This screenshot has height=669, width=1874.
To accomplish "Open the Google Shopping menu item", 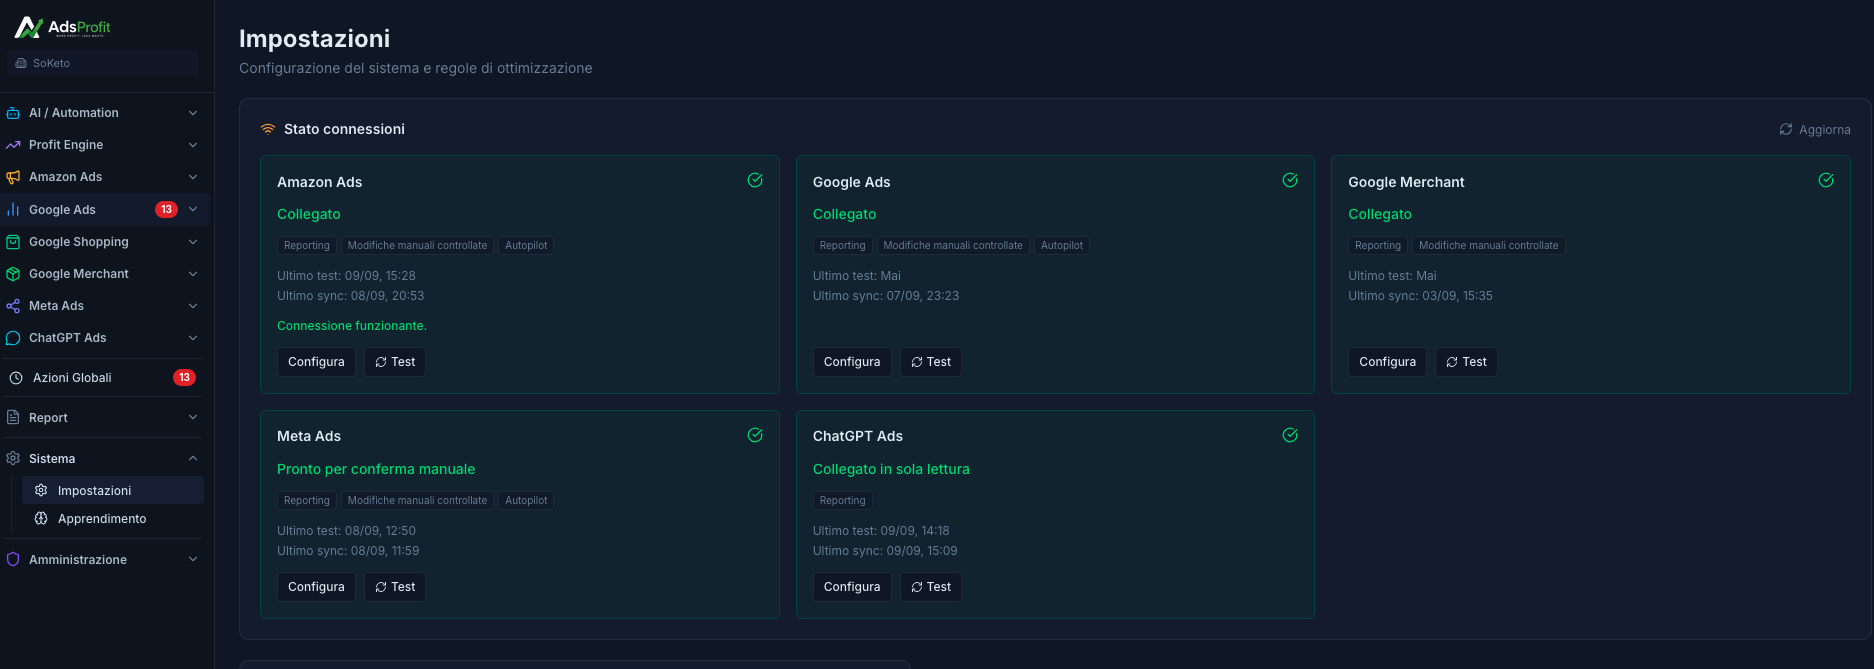I will pyautogui.click(x=102, y=242).
